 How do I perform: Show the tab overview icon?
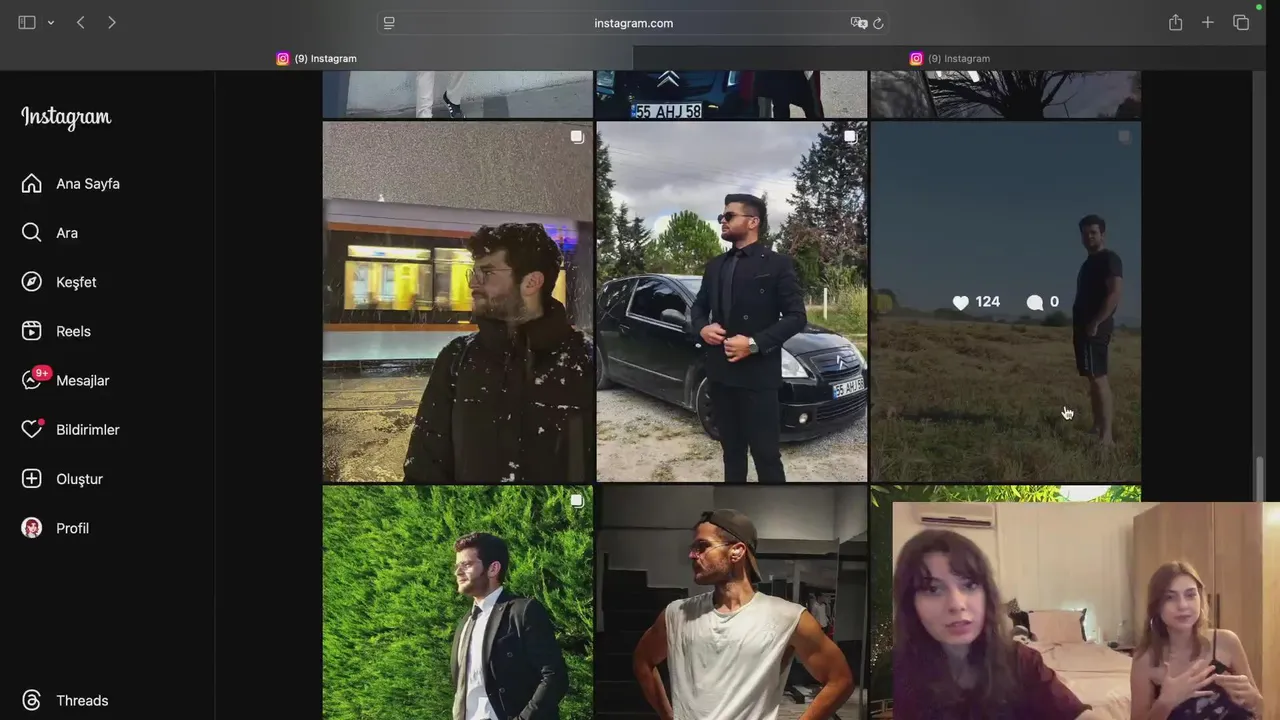click(x=1241, y=22)
